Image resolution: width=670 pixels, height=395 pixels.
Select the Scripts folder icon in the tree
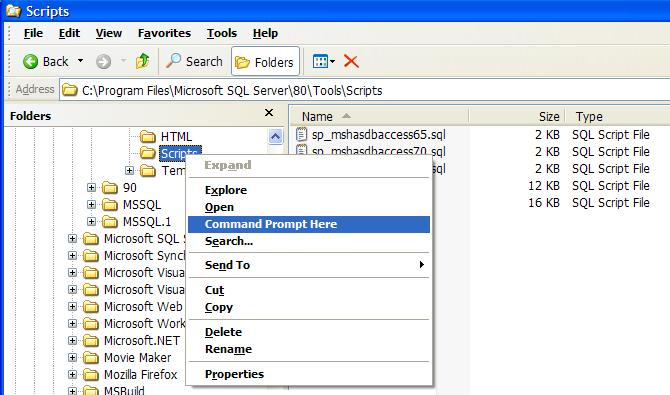[148, 153]
